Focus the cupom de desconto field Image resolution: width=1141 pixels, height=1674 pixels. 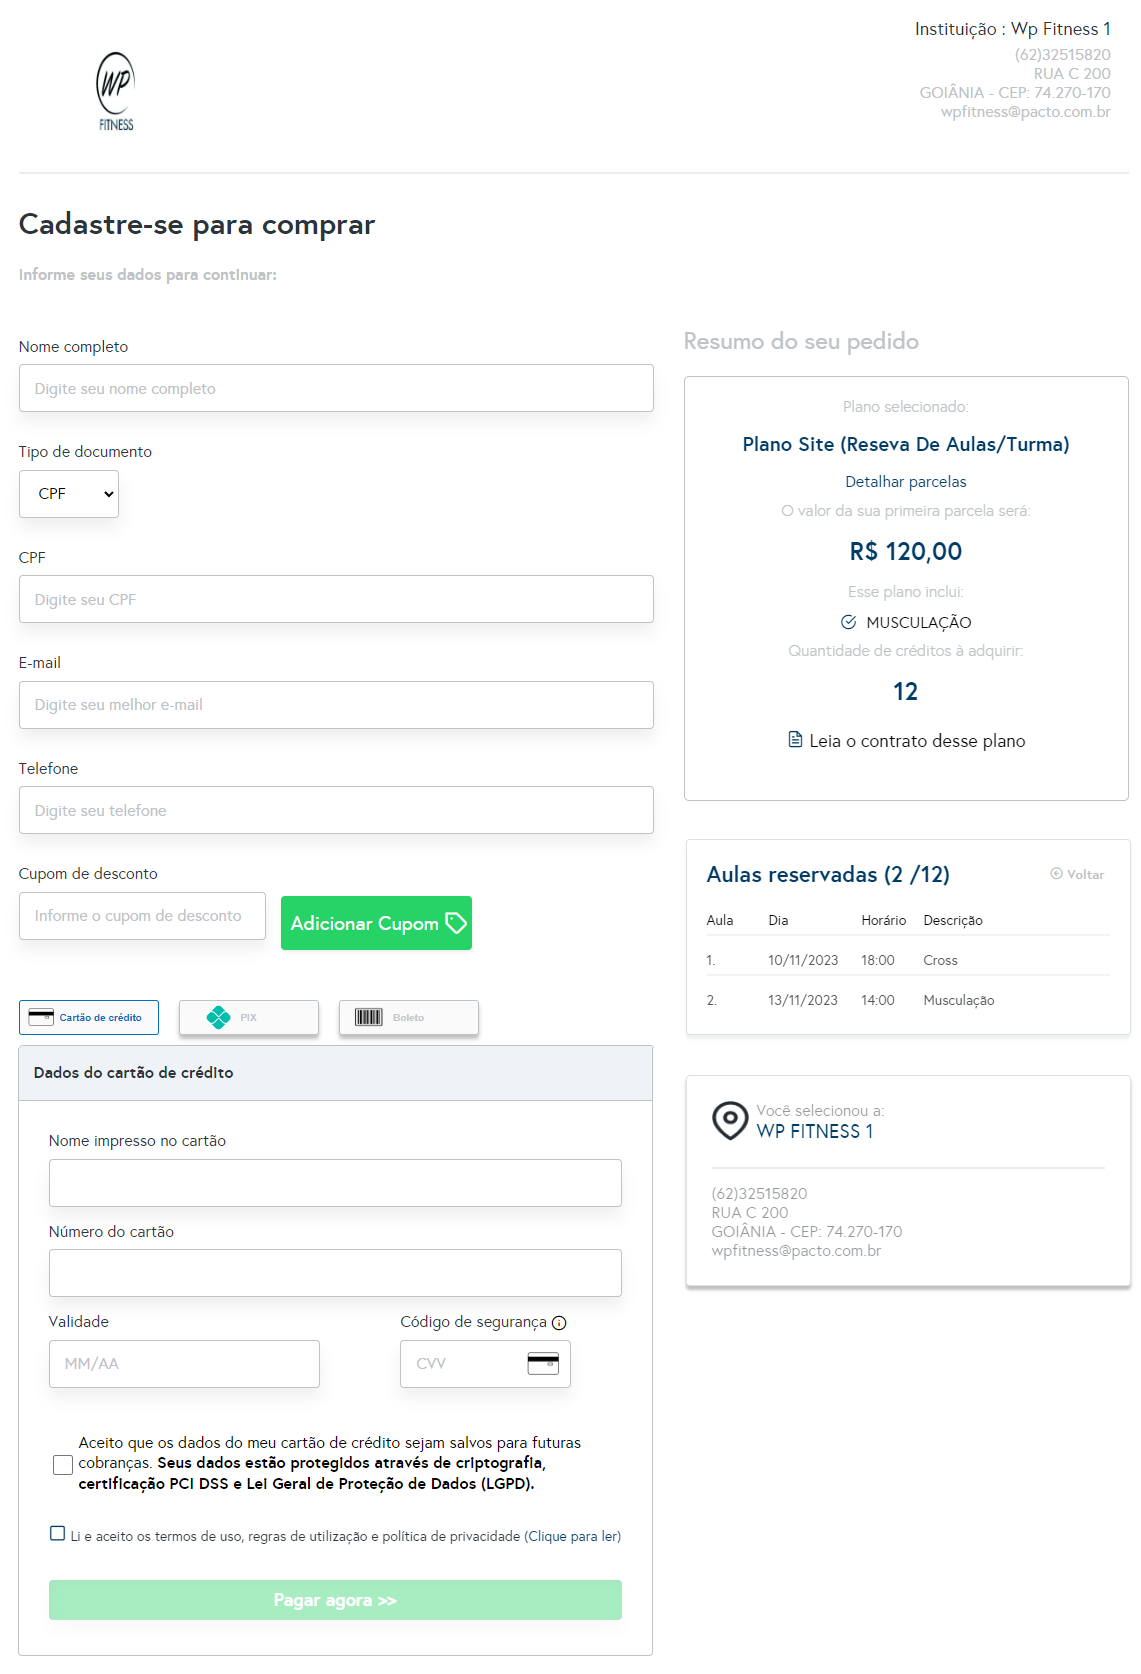[x=142, y=916]
